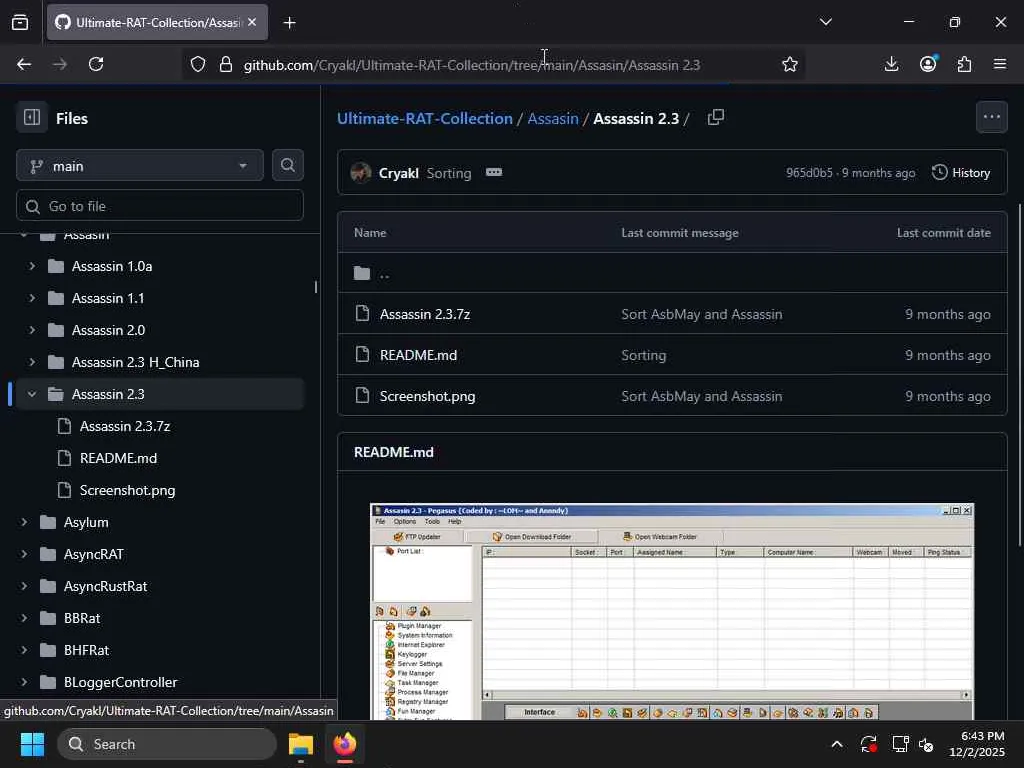The height and width of the screenshot is (768, 1024).
Task: Open commit 965d0b5 link
Action: pyautogui.click(x=809, y=172)
